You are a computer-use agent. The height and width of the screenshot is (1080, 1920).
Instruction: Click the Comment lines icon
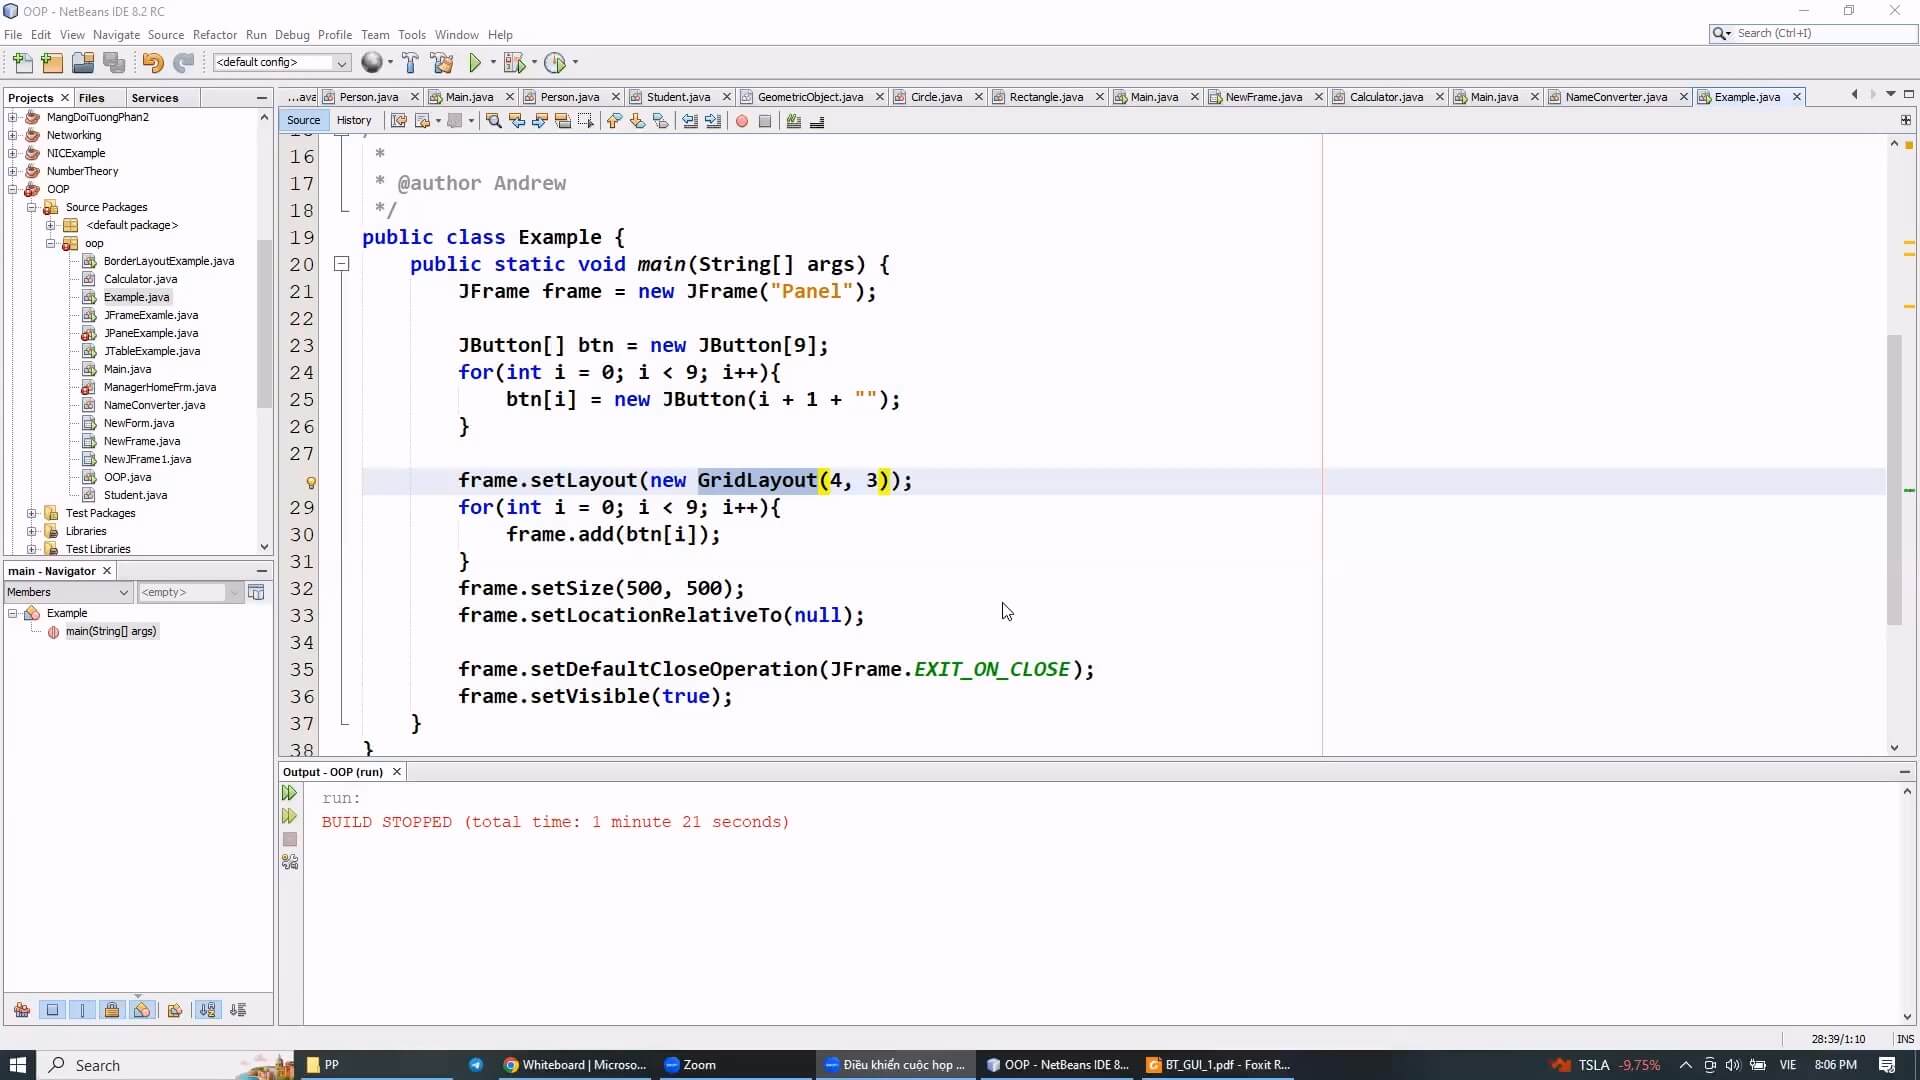[x=794, y=121]
